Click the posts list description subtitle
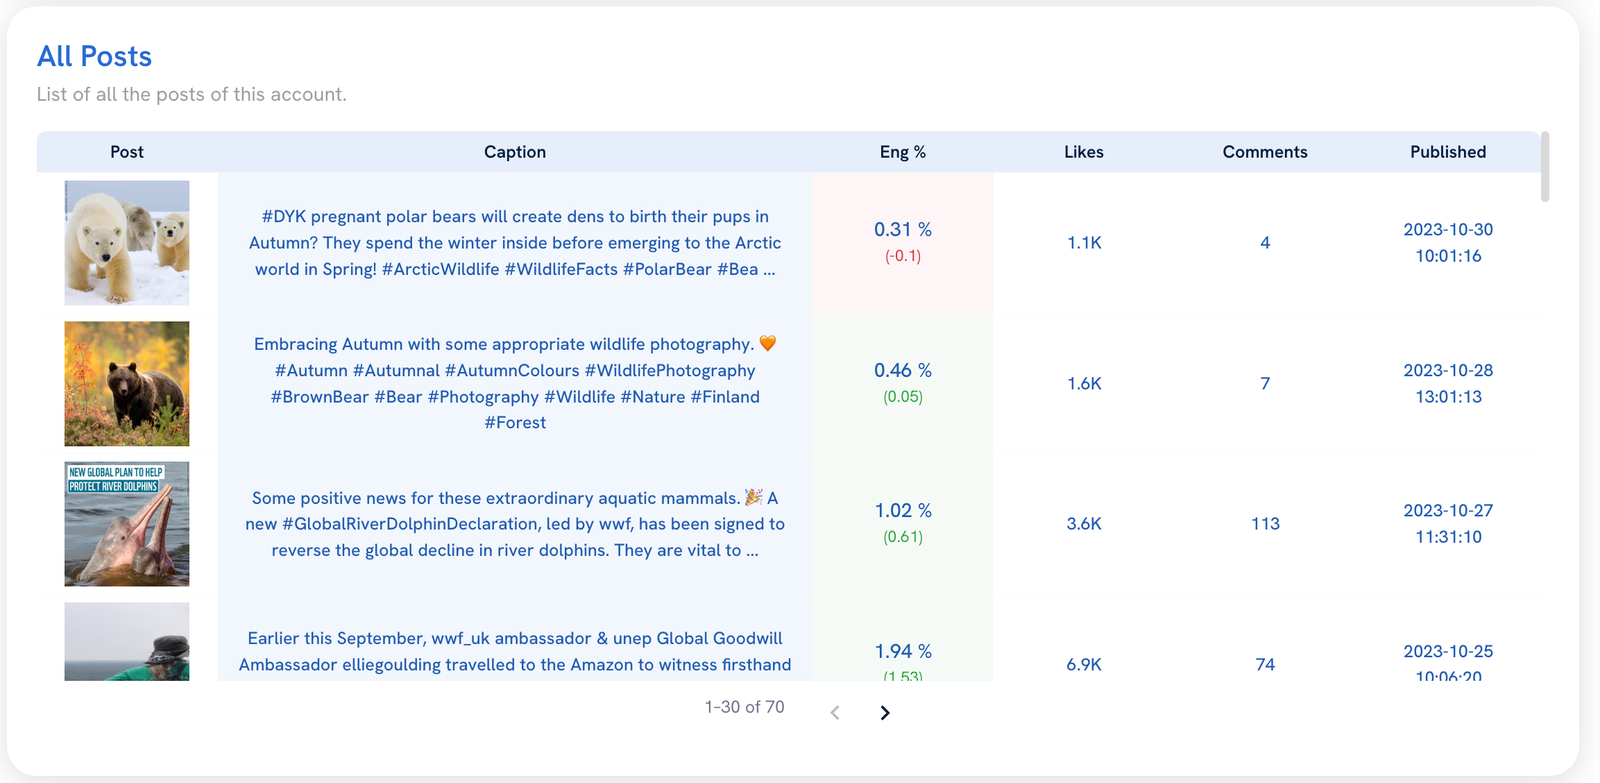Screen dimensions: 1600x783 tap(192, 95)
